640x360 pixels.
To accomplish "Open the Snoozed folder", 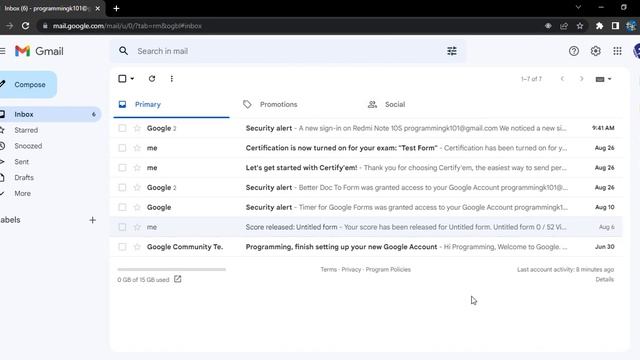I will 28,146.
